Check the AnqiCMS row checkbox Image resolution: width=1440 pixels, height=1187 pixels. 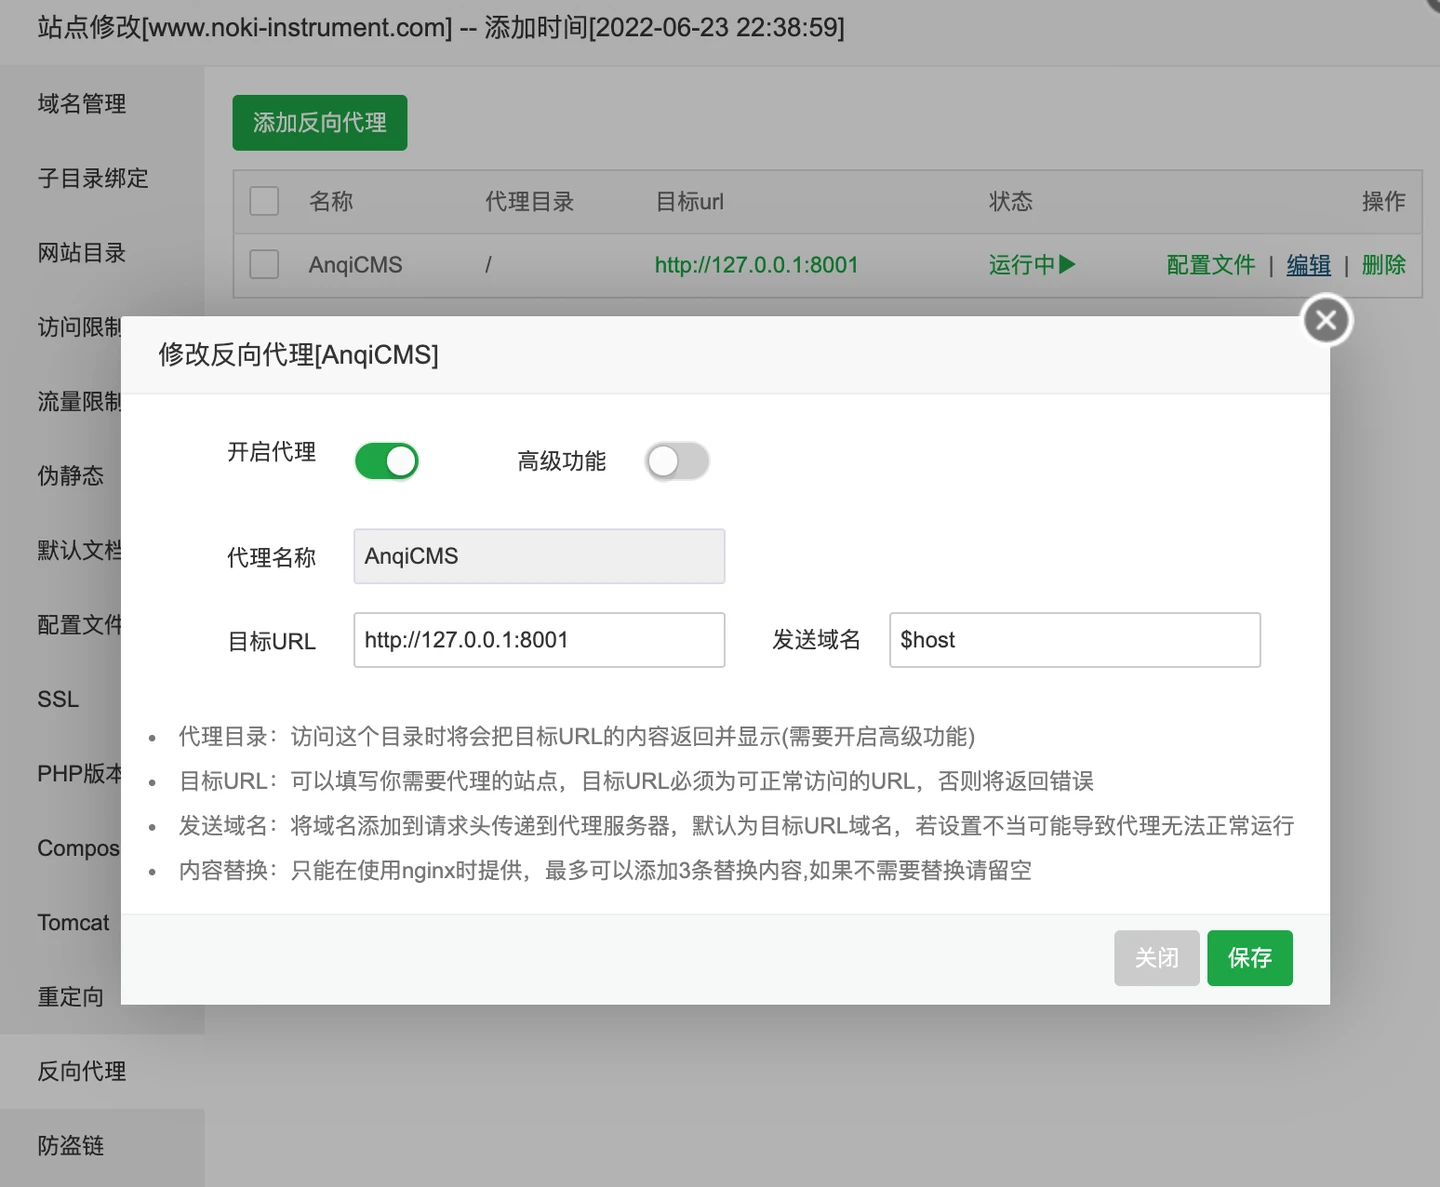(264, 265)
